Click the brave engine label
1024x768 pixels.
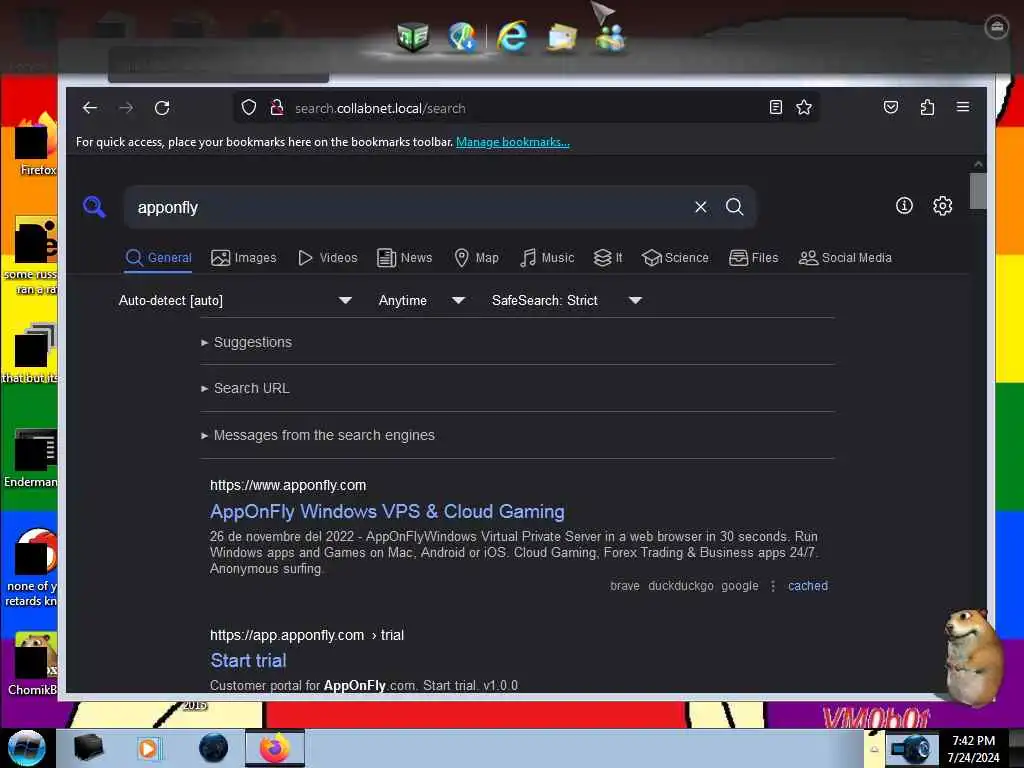point(624,586)
